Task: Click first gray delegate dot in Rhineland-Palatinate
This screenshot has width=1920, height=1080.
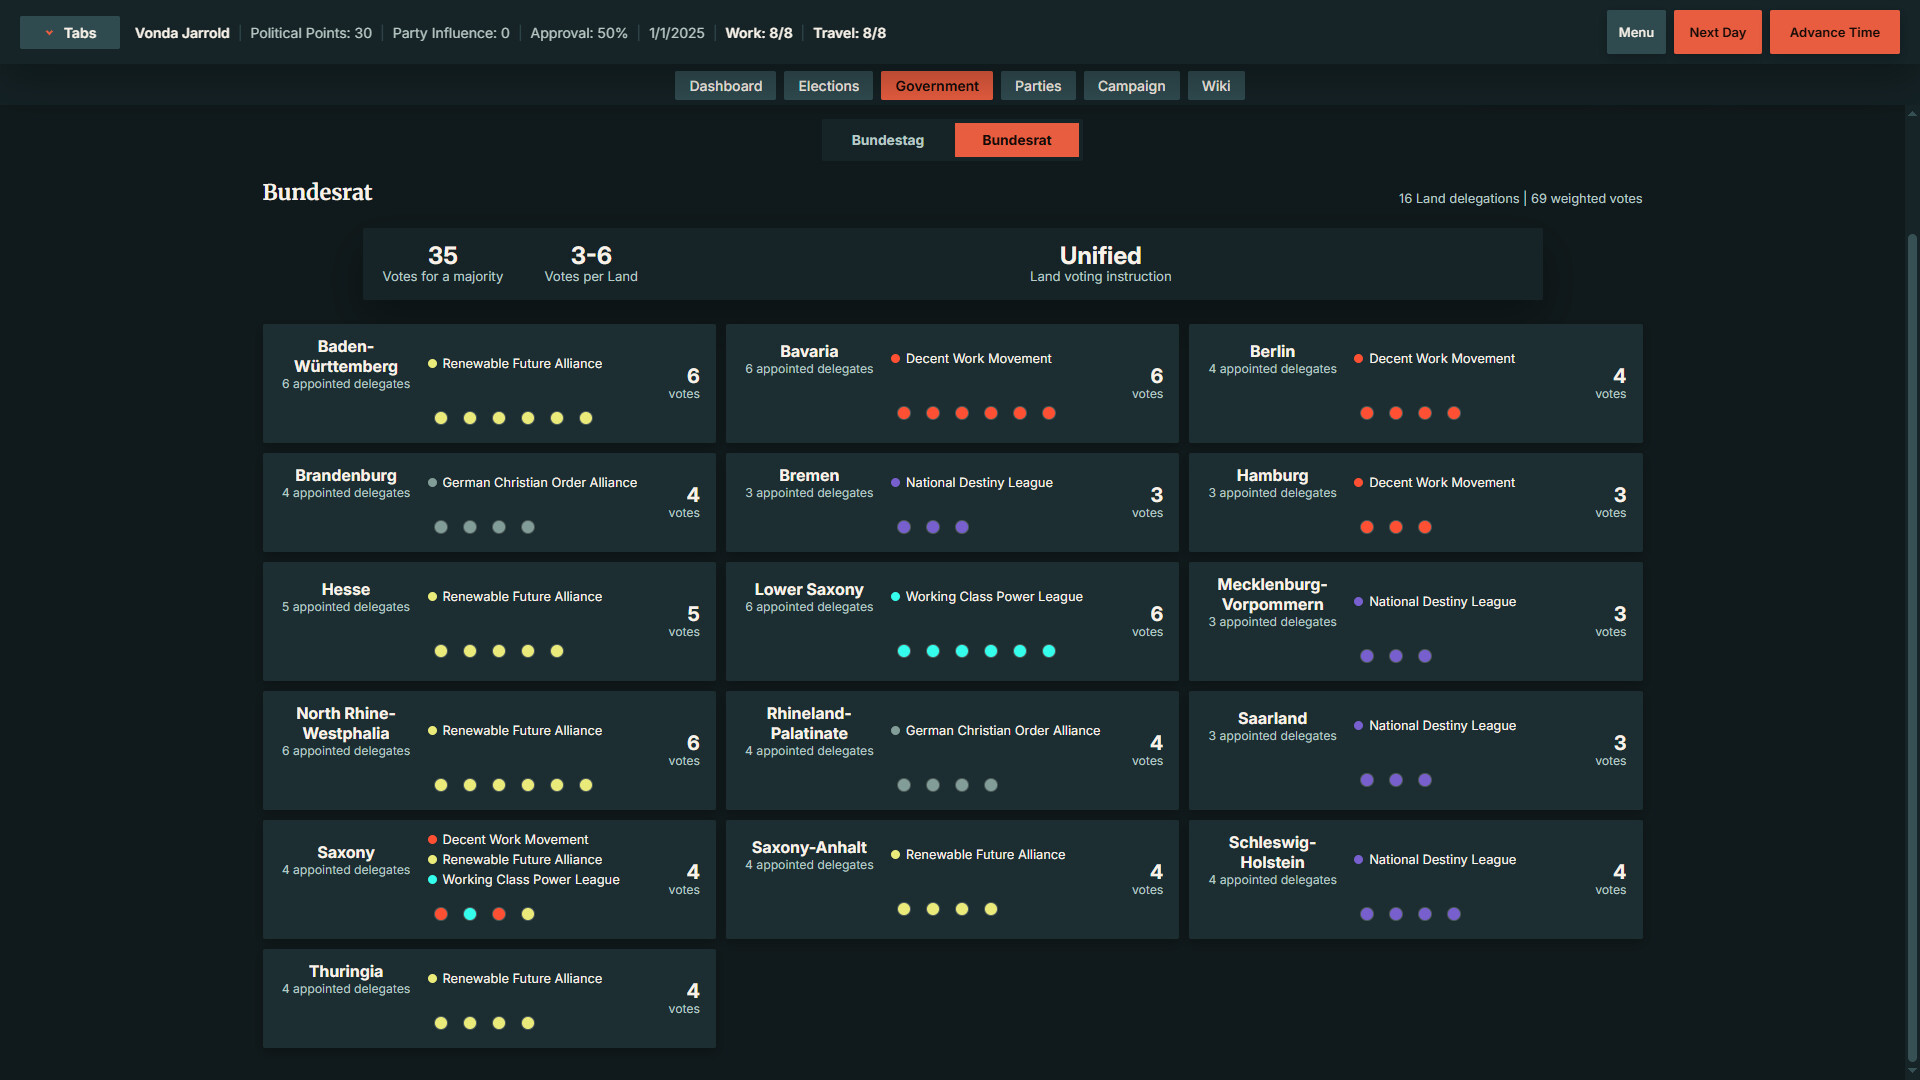Action: (x=904, y=785)
